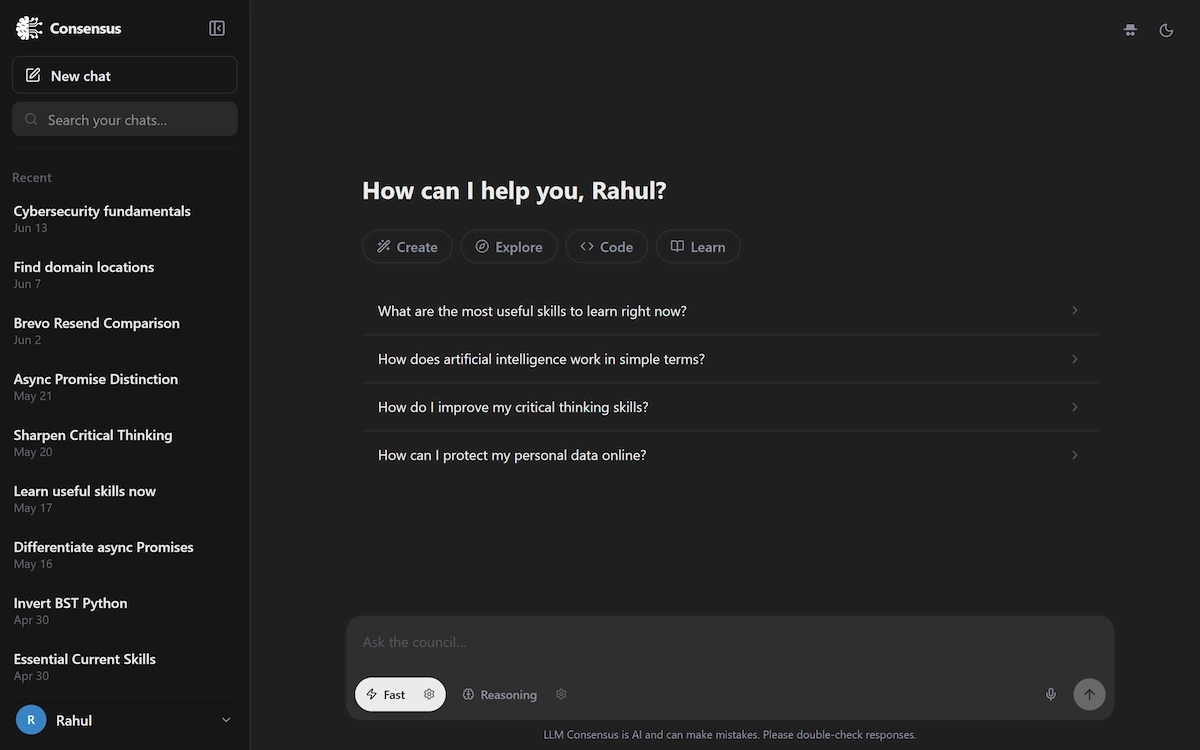The height and width of the screenshot is (750, 1200).
Task: Enable Reasoning mode
Action: (x=500, y=694)
